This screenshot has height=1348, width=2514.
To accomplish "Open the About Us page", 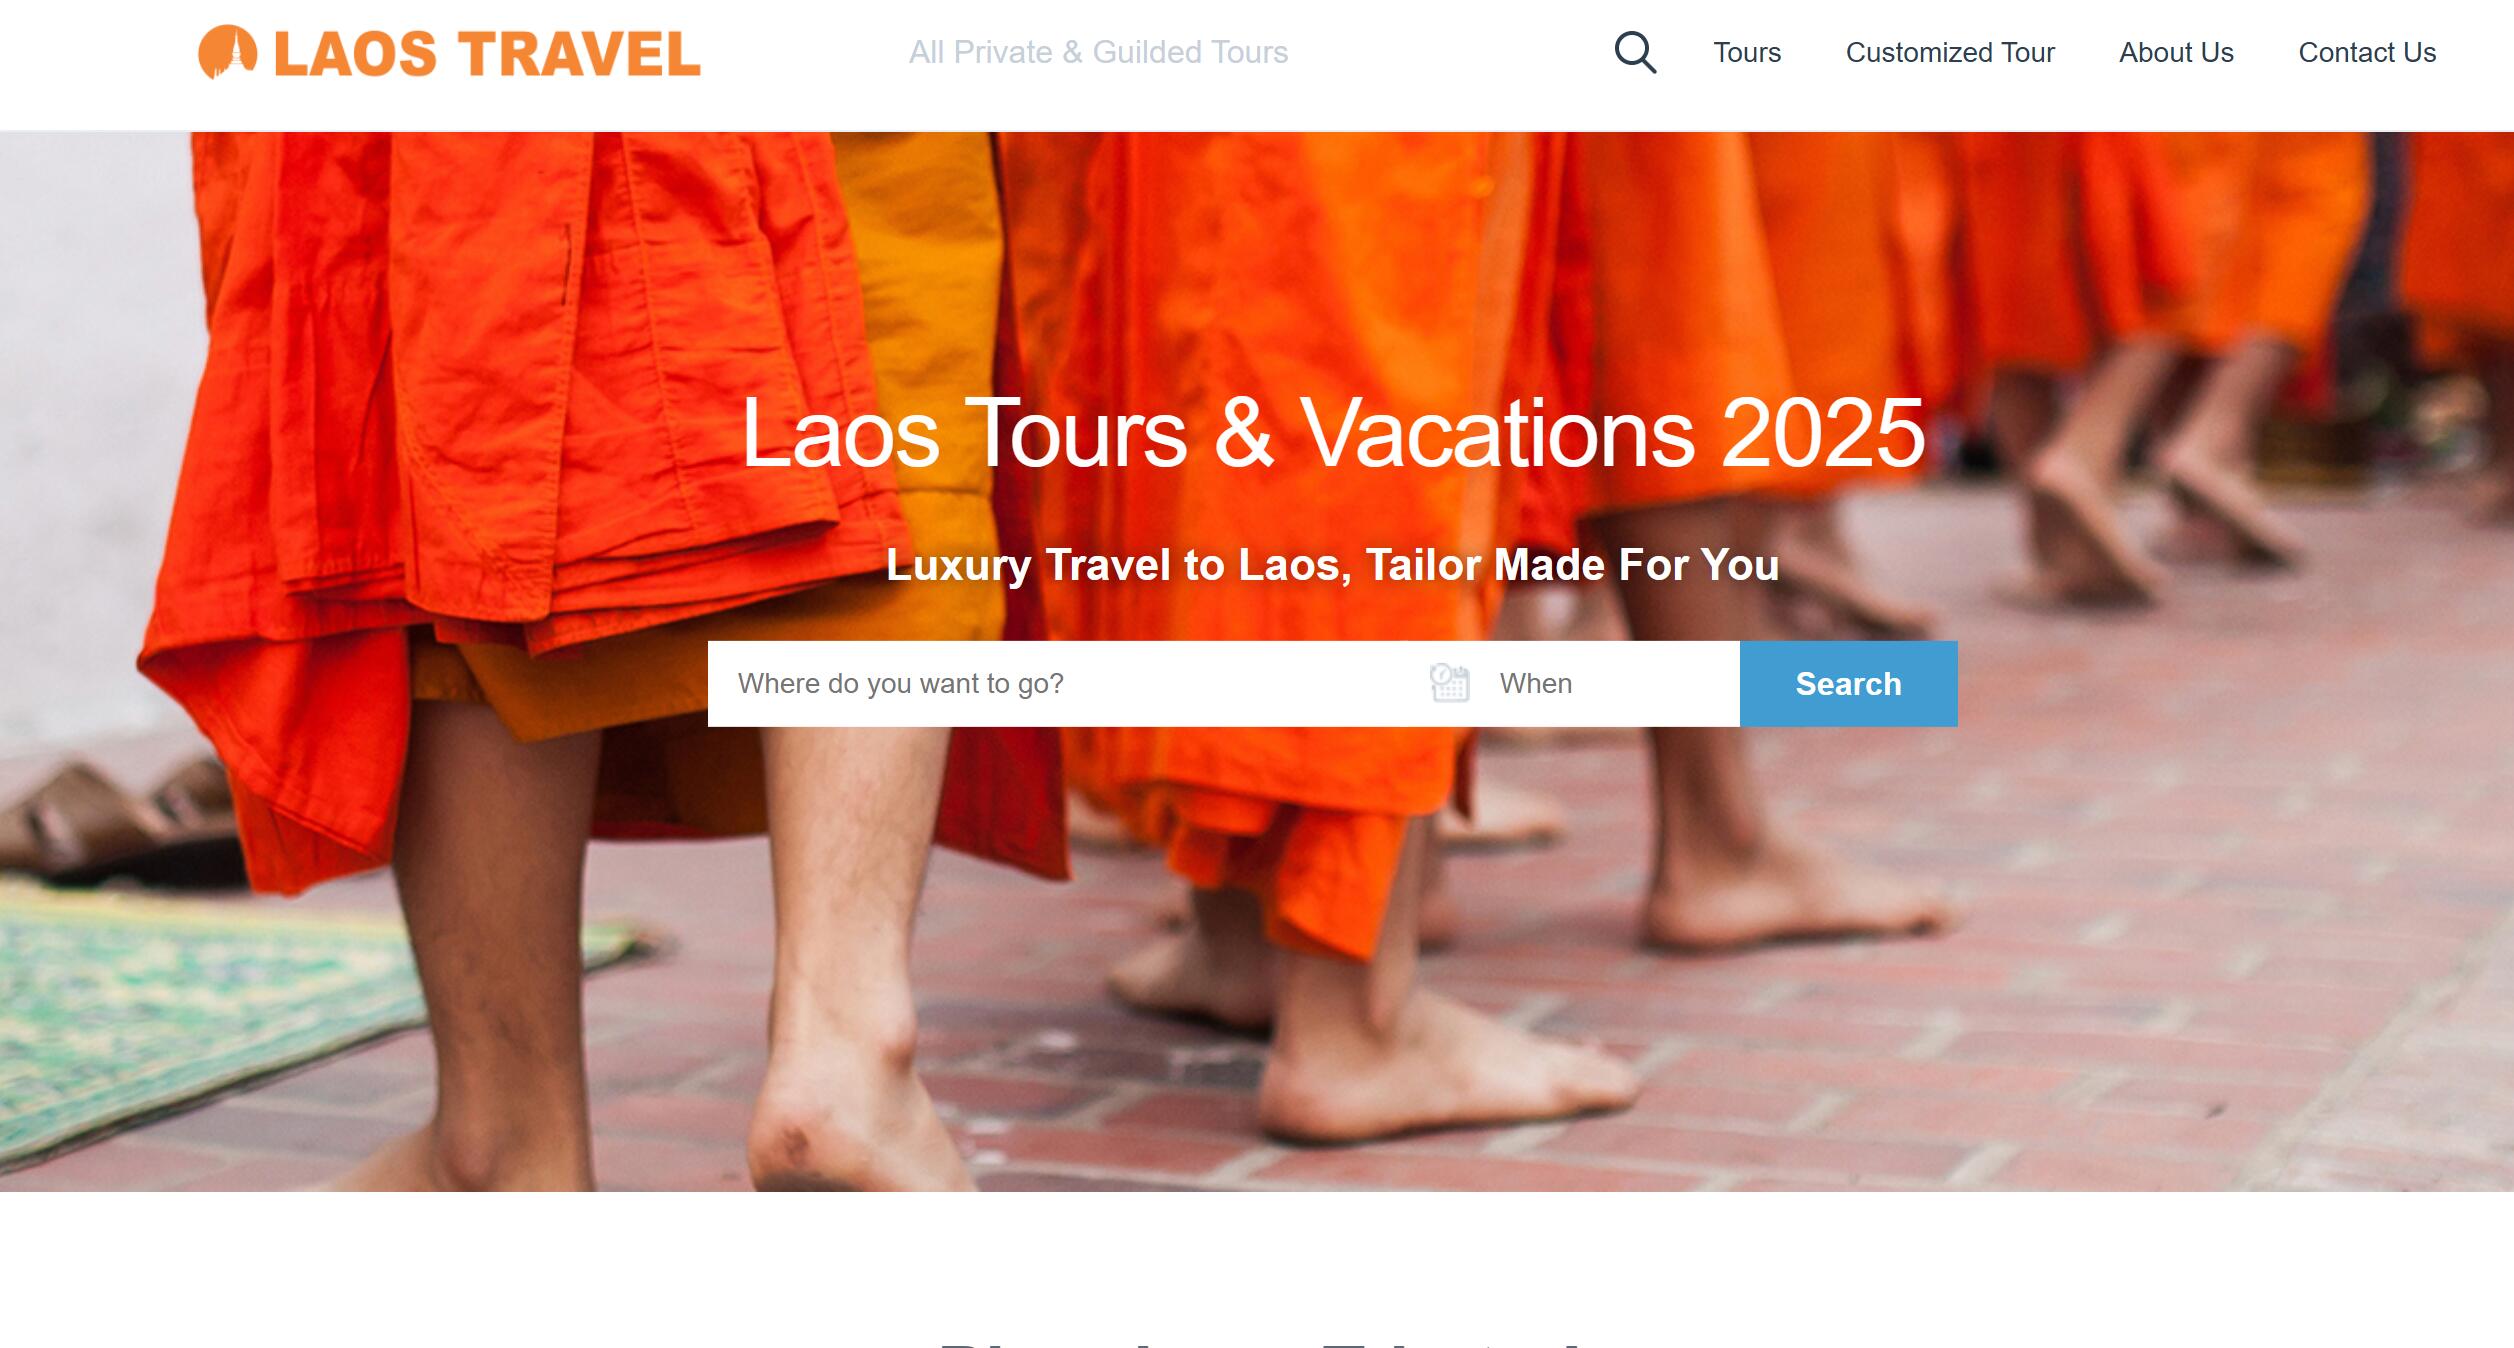I will click(2176, 52).
